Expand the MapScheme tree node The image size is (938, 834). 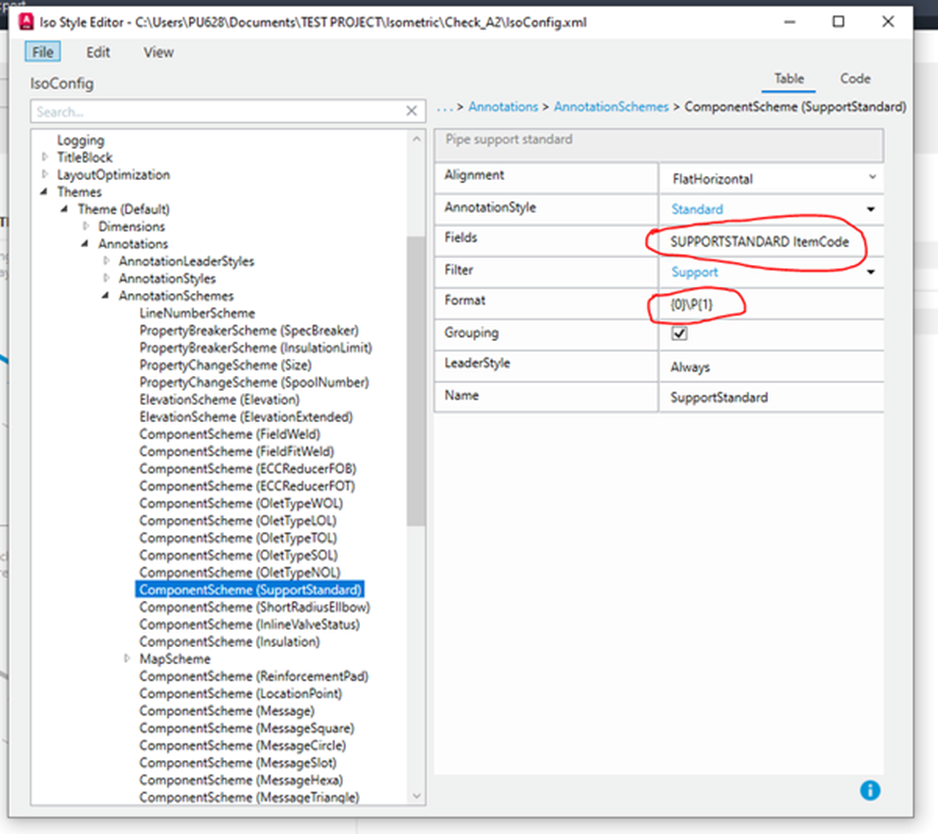pos(127,659)
